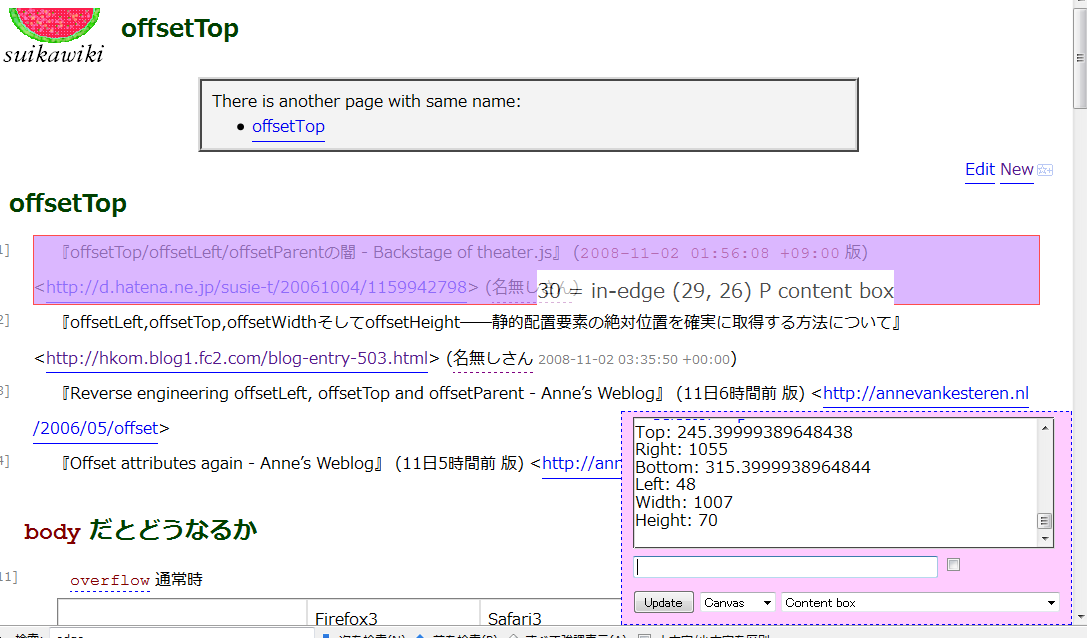
Task: Tick the checkbox beside the text input
Action: click(x=953, y=565)
